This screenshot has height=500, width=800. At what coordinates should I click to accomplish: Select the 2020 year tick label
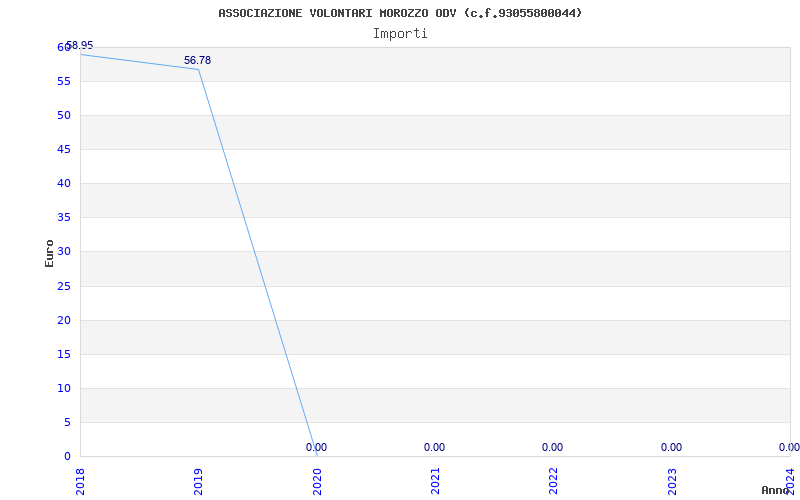pos(317,482)
